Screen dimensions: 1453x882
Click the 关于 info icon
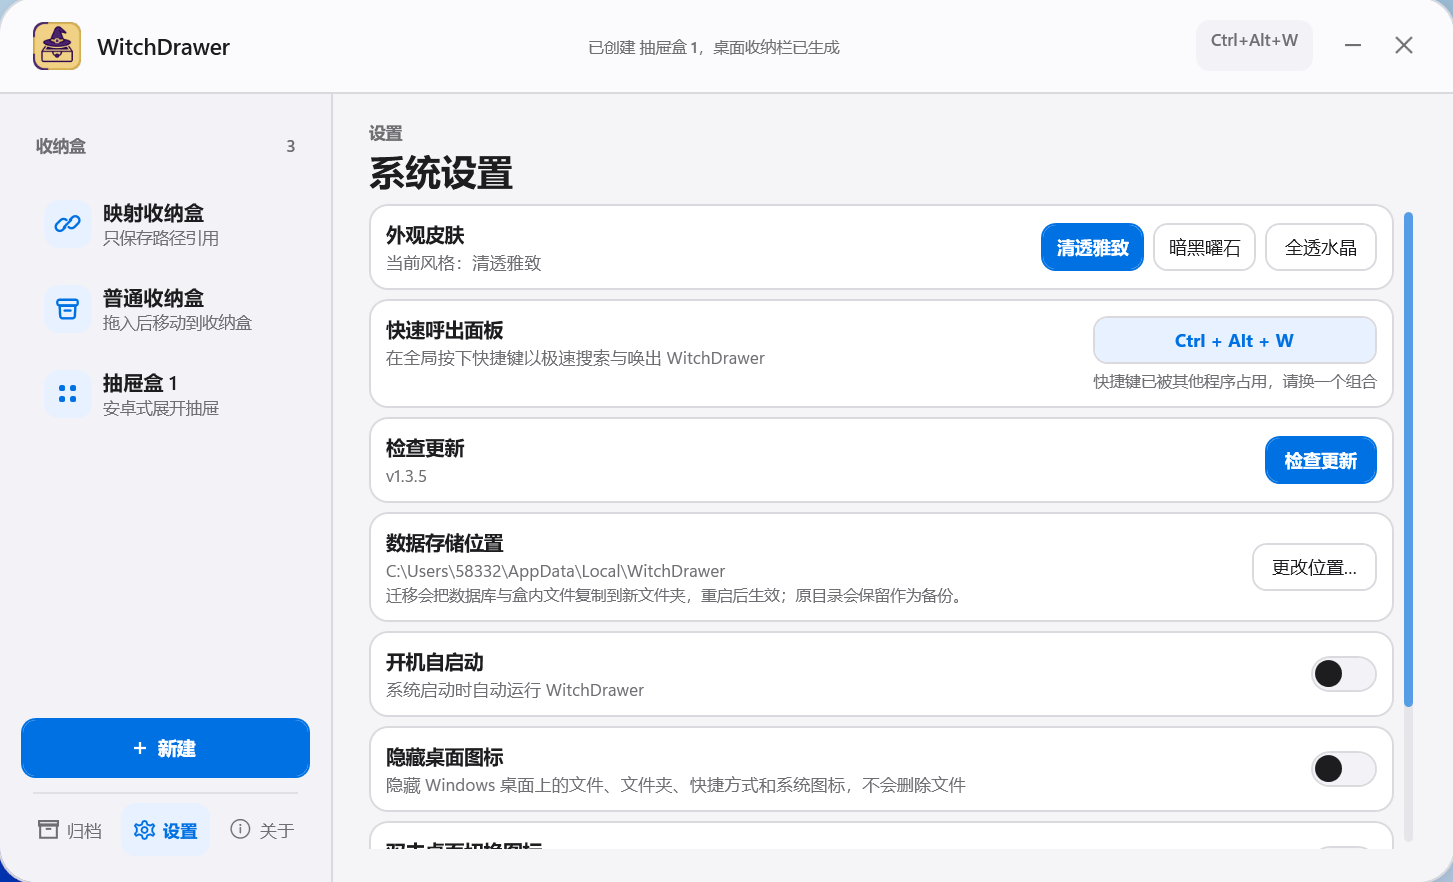(240, 829)
